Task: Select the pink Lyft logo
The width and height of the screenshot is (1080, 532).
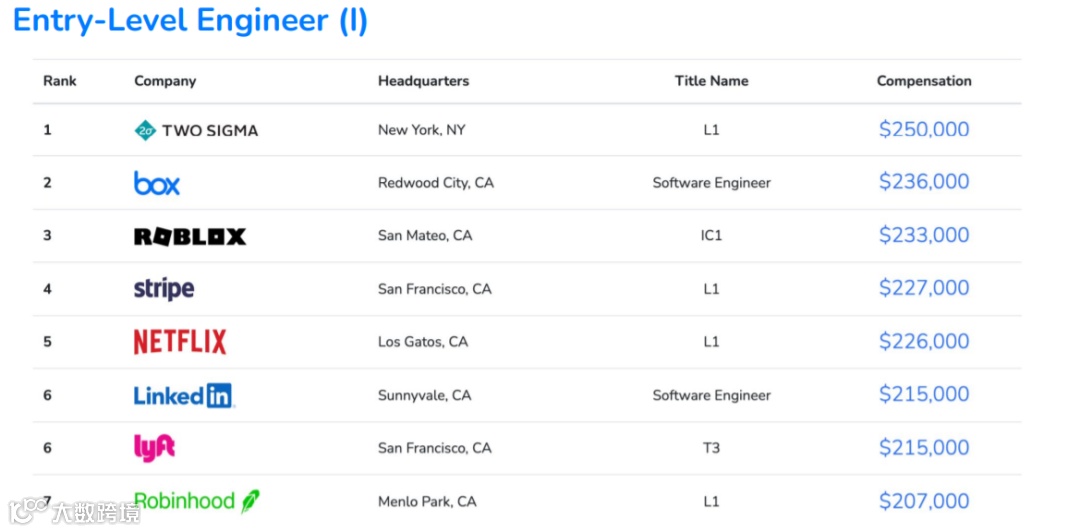Action: 154,448
